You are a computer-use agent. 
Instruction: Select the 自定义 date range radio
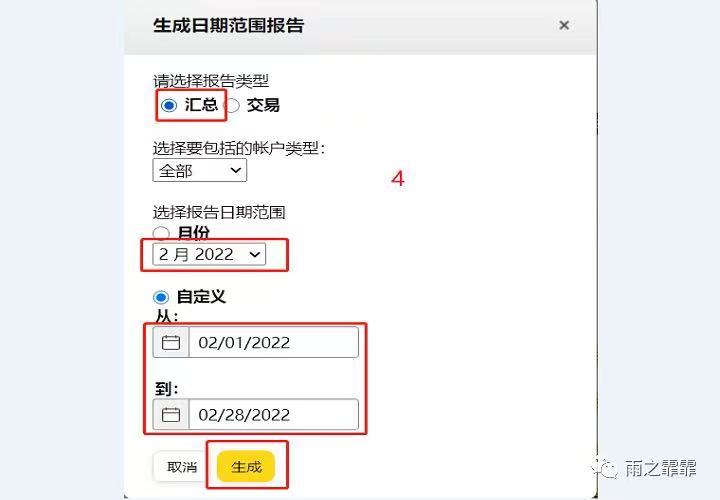[x=161, y=297]
